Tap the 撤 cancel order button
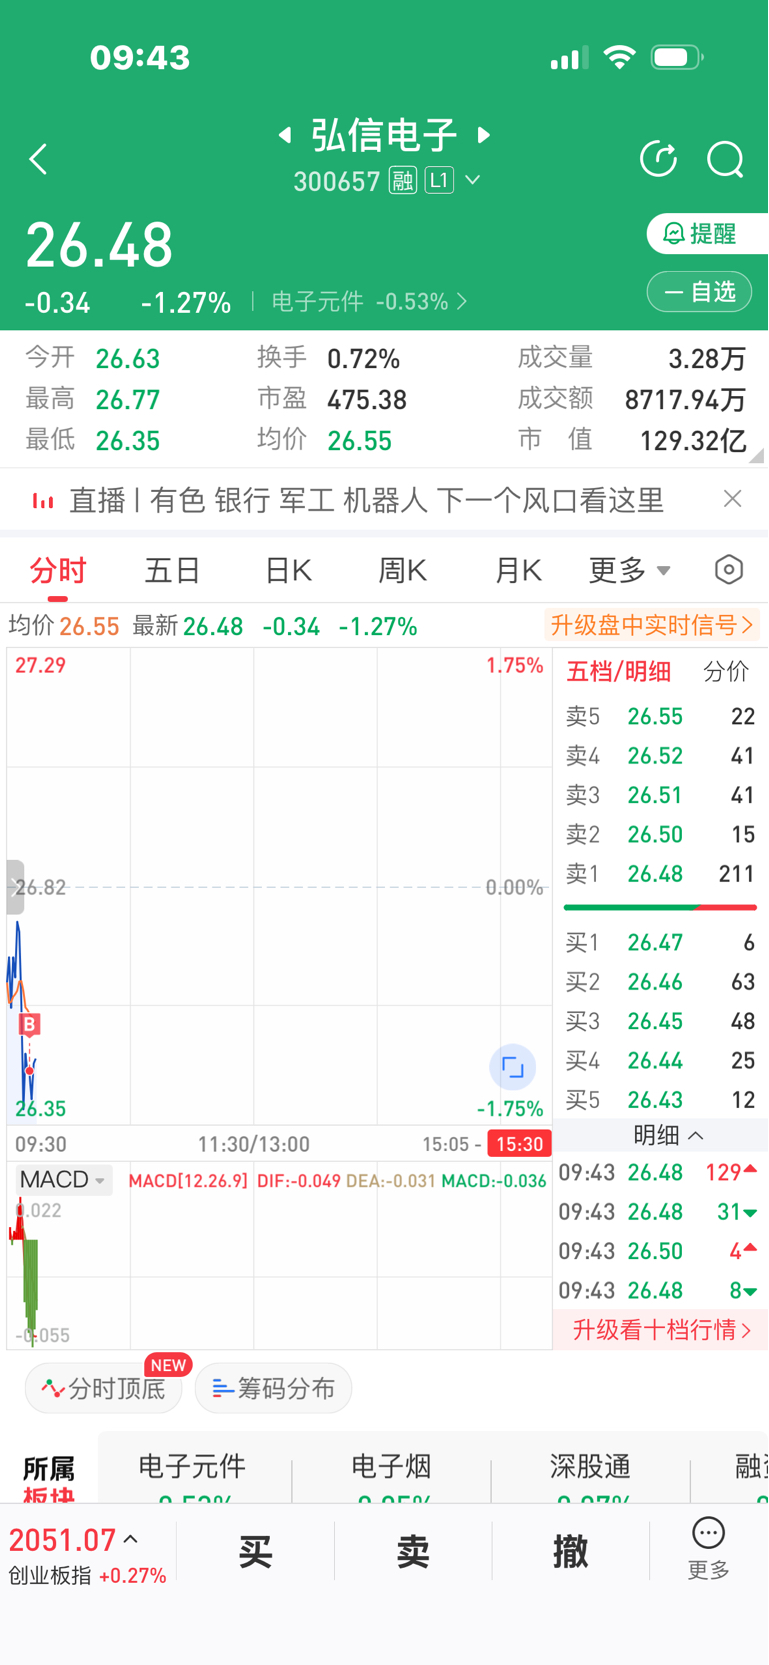The width and height of the screenshot is (769, 1665). [571, 1552]
